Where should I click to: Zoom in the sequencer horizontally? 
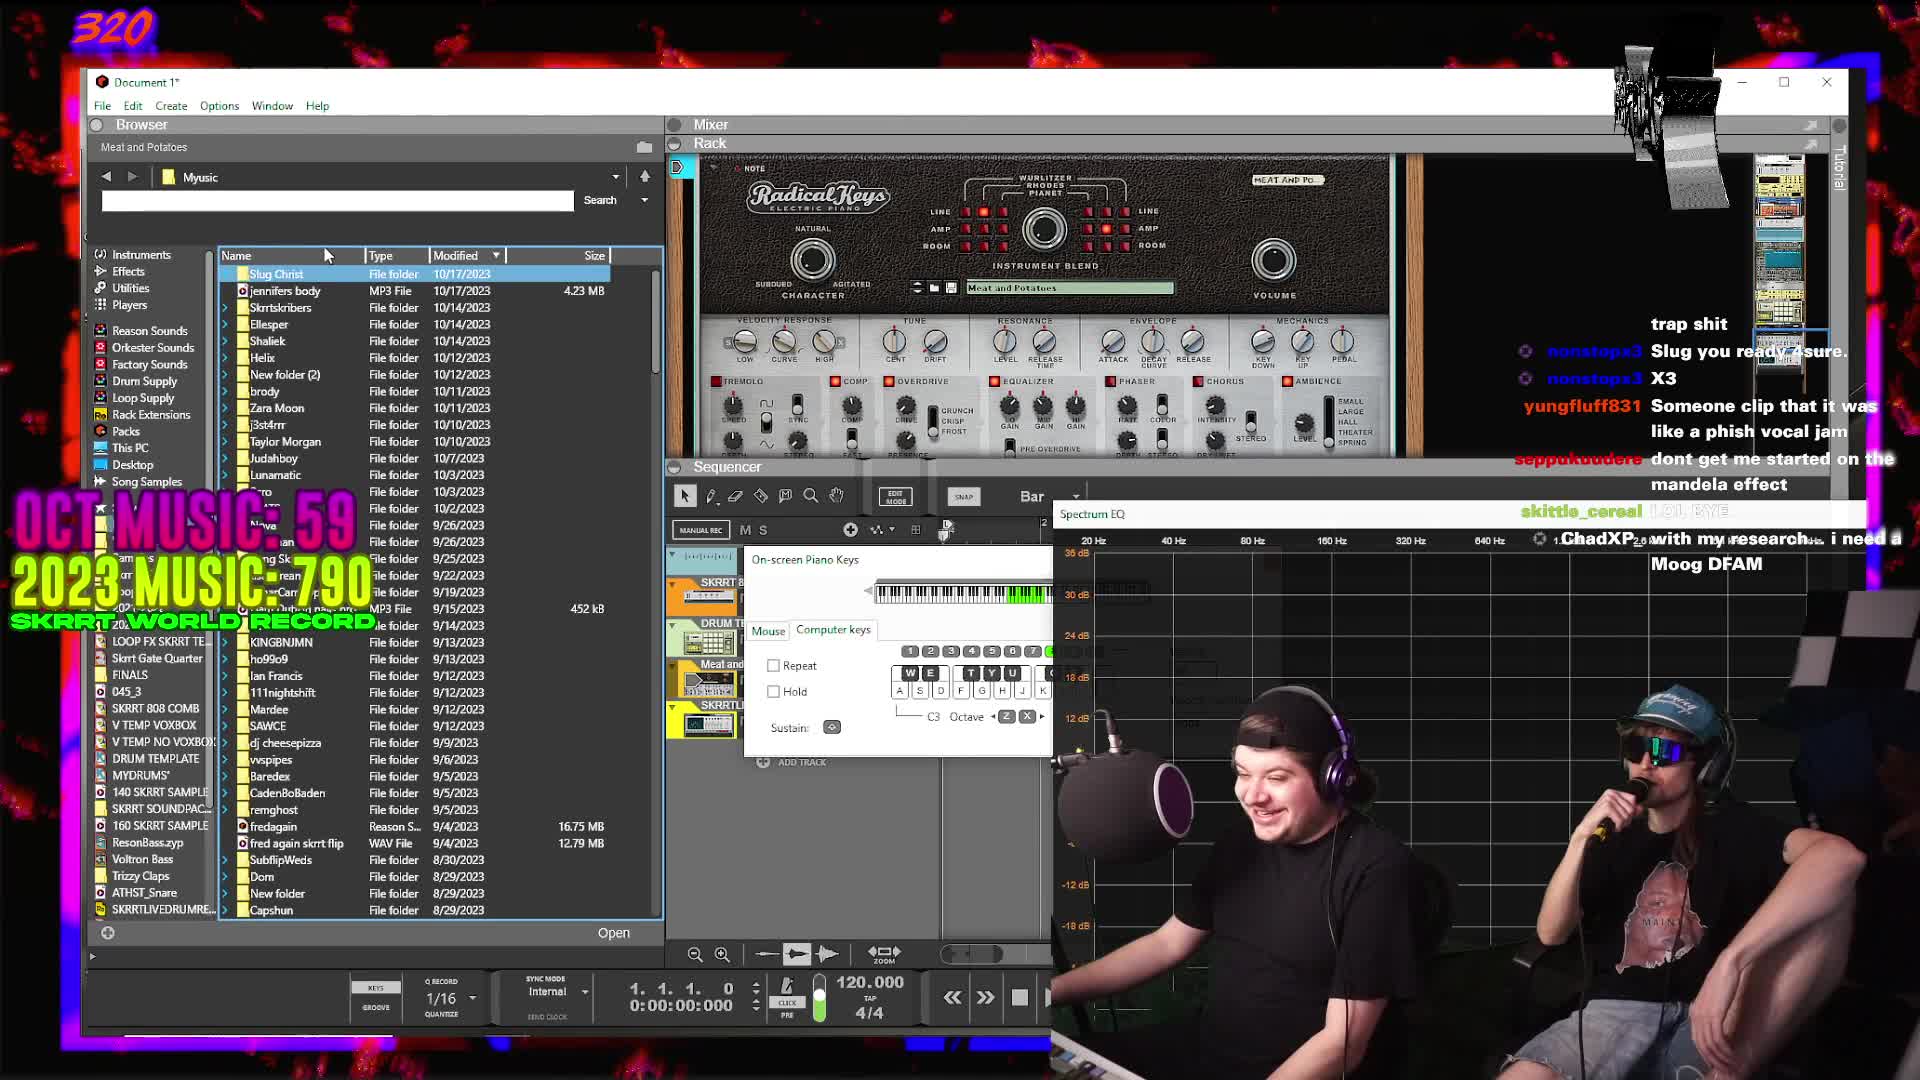click(x=722, y=955)
